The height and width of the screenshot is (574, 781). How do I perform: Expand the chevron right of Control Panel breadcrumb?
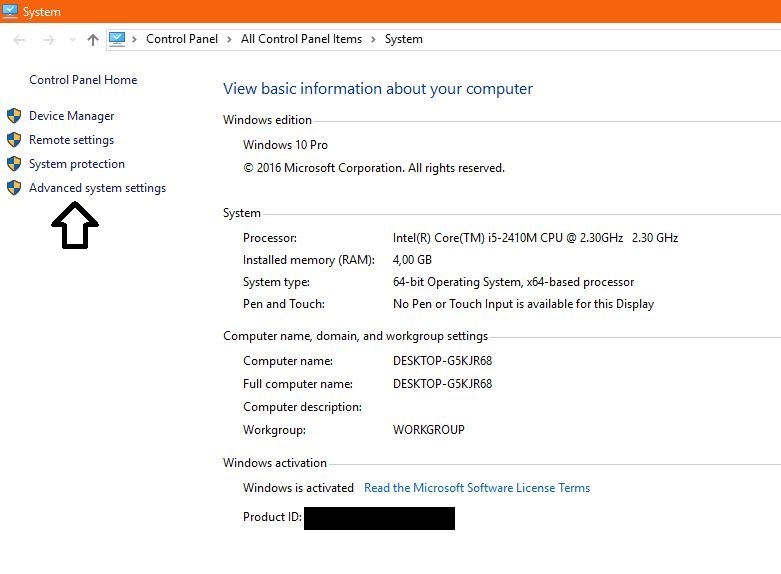click(x=230, y=40)
